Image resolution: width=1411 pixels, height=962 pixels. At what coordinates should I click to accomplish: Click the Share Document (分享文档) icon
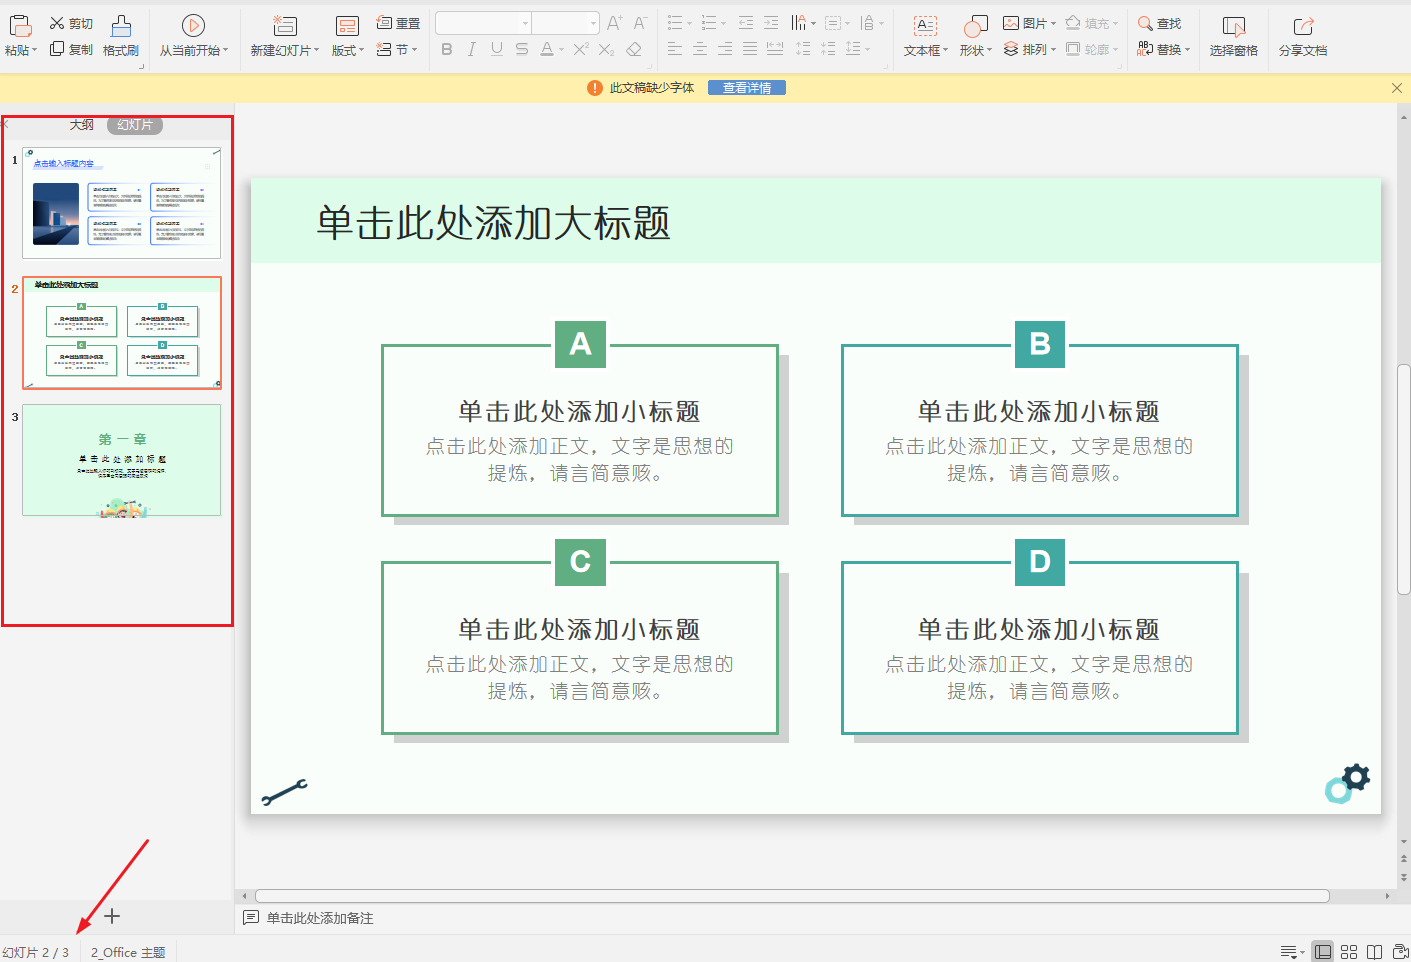click(1302, 27)
